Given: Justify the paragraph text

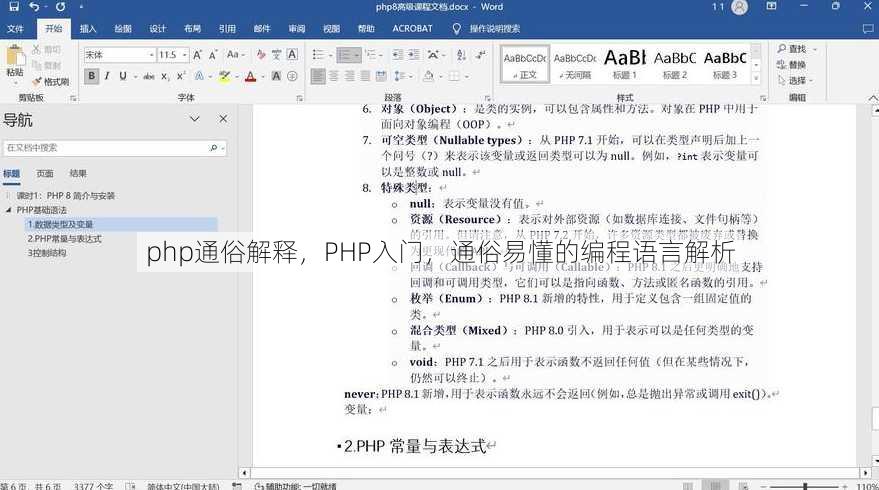Looking at the screenshot, I should click(x=365, y=76).
